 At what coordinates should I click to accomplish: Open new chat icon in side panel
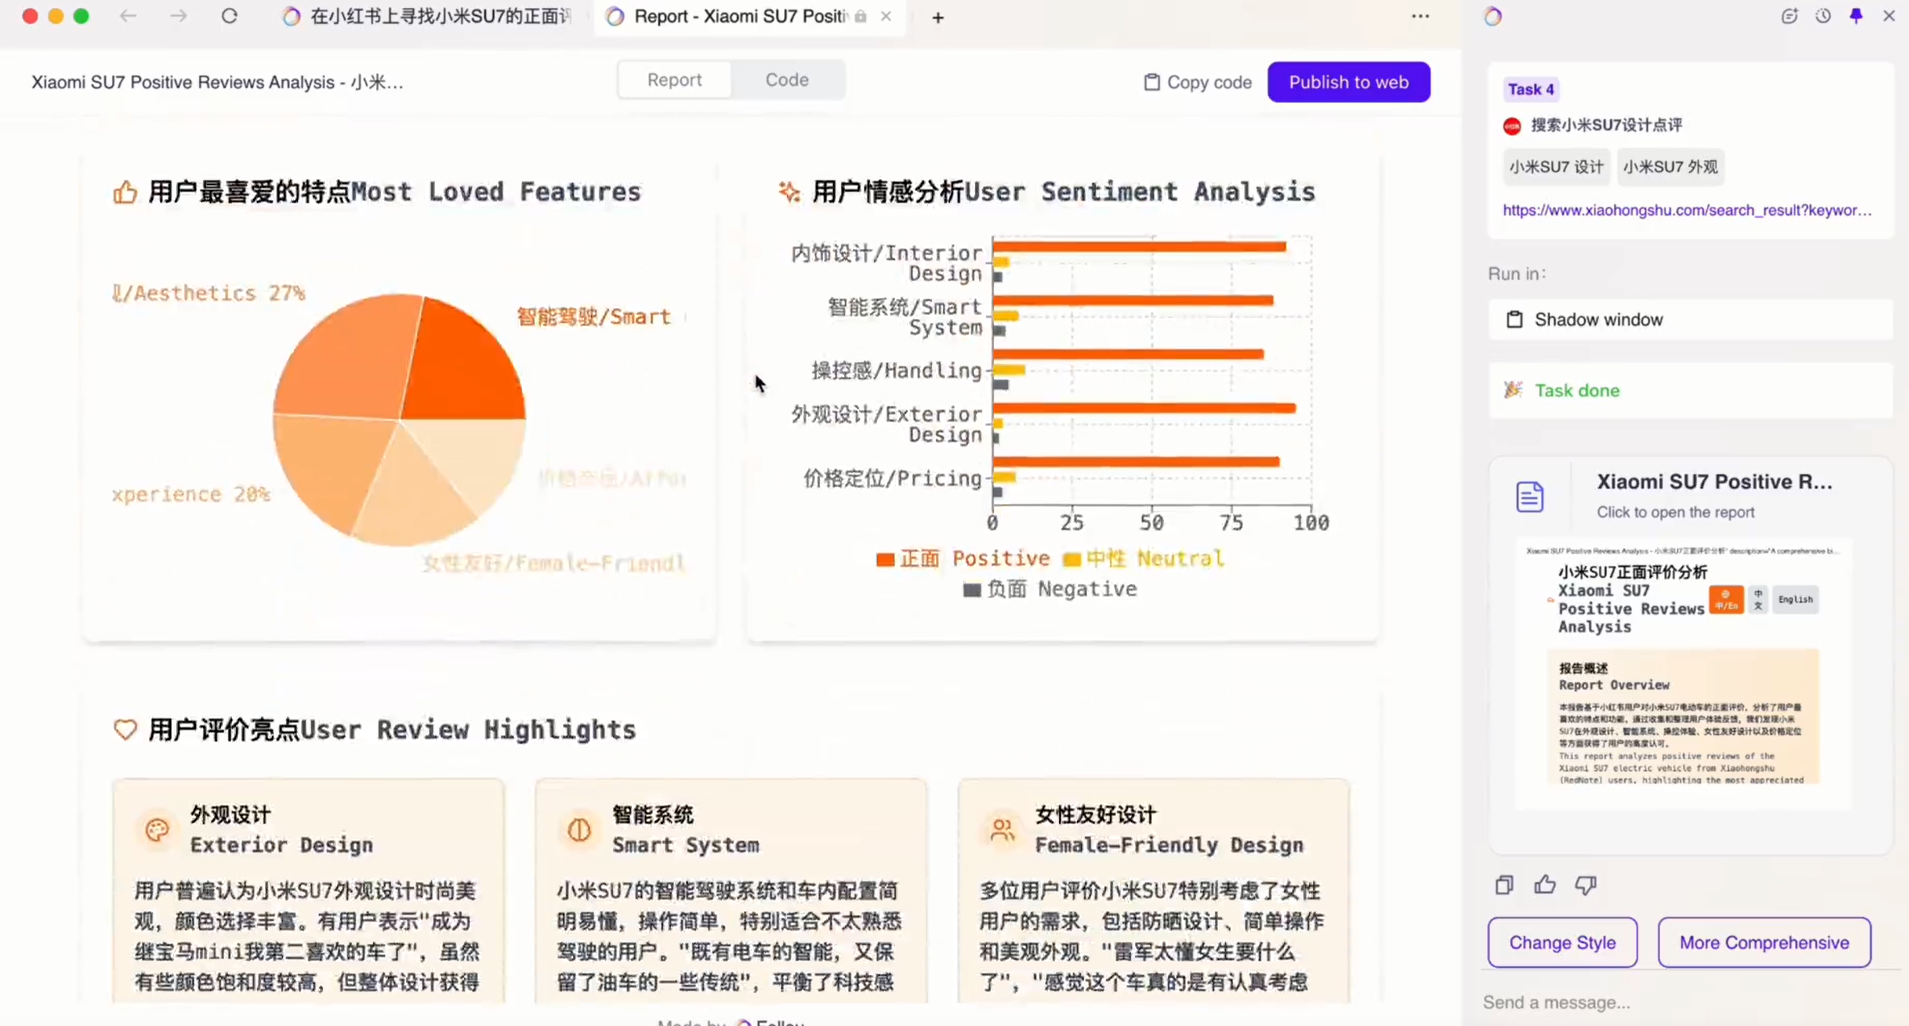[x=1789, y=16]
